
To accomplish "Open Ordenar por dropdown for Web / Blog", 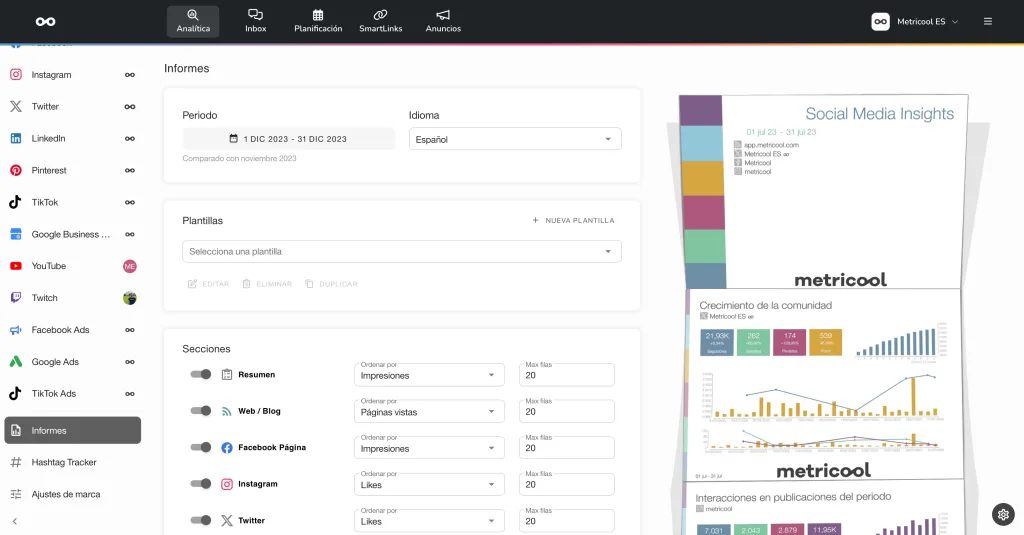I will [429, 412].
